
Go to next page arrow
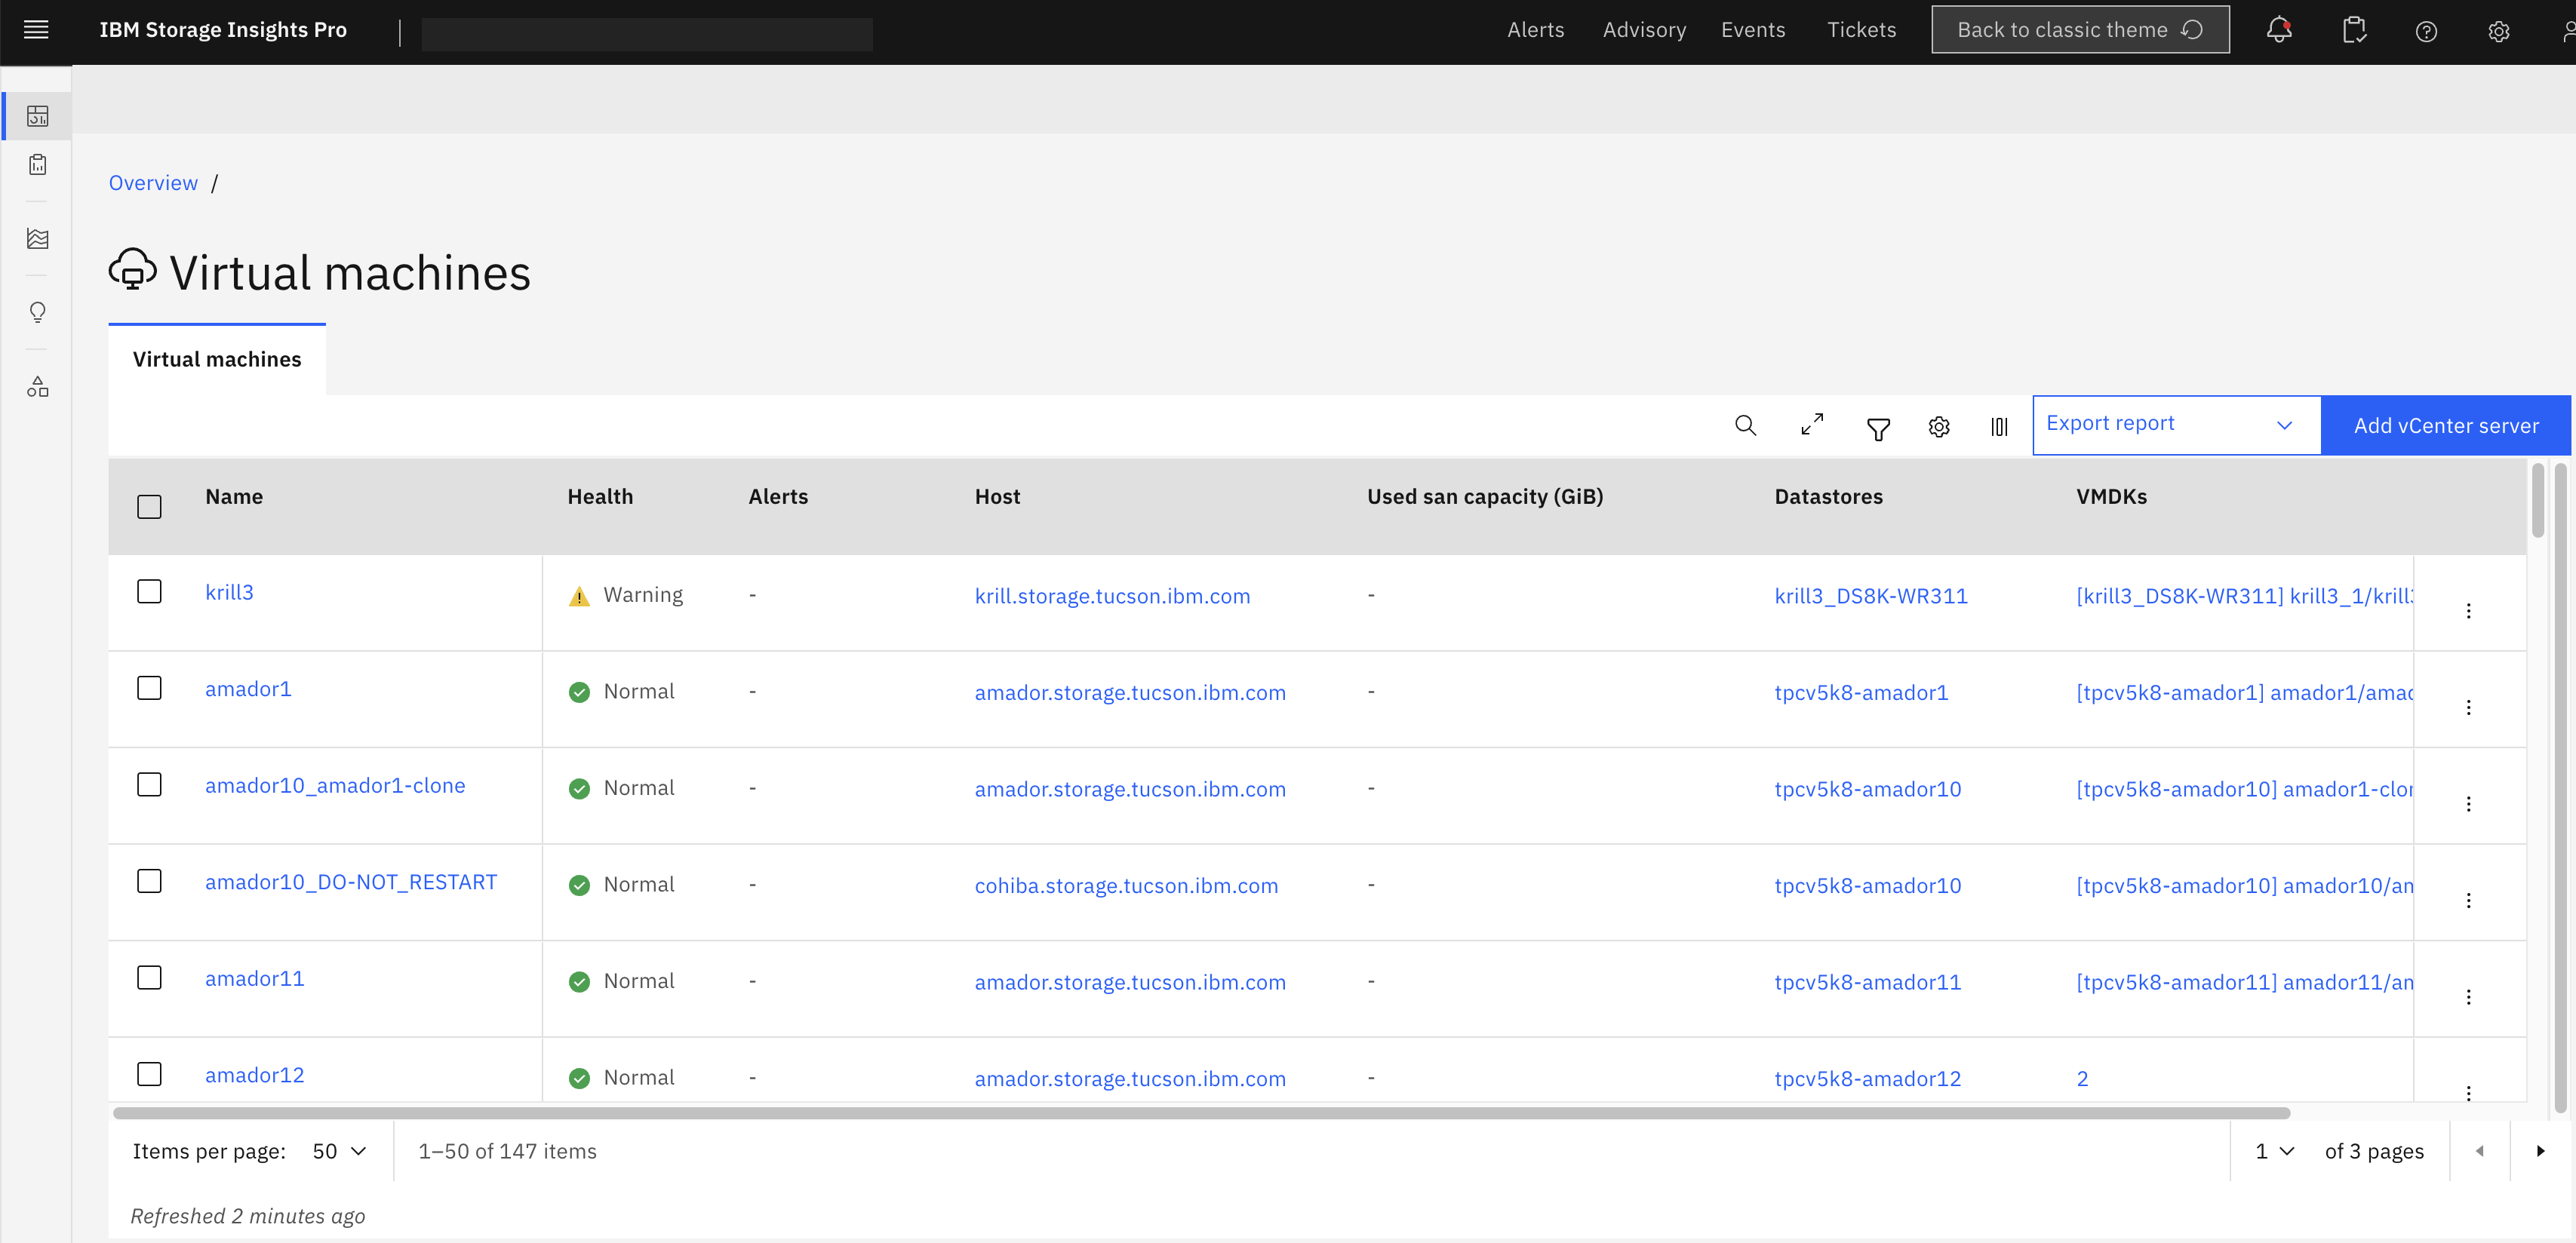pos(2540,1151)
